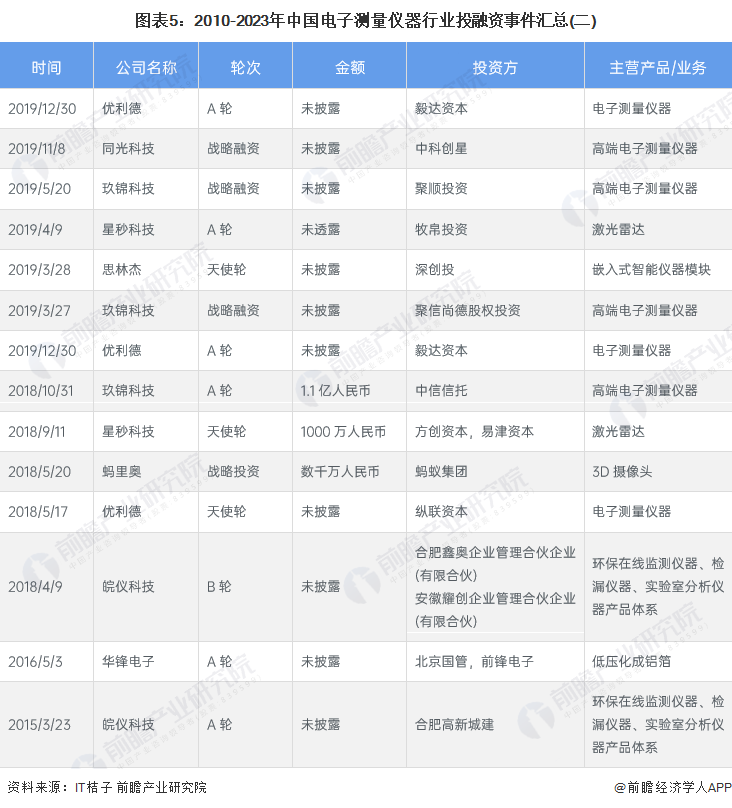Click the 中科创星 investor cell
The width and height of the screenshot is (732, 808).
pos(441,148)
